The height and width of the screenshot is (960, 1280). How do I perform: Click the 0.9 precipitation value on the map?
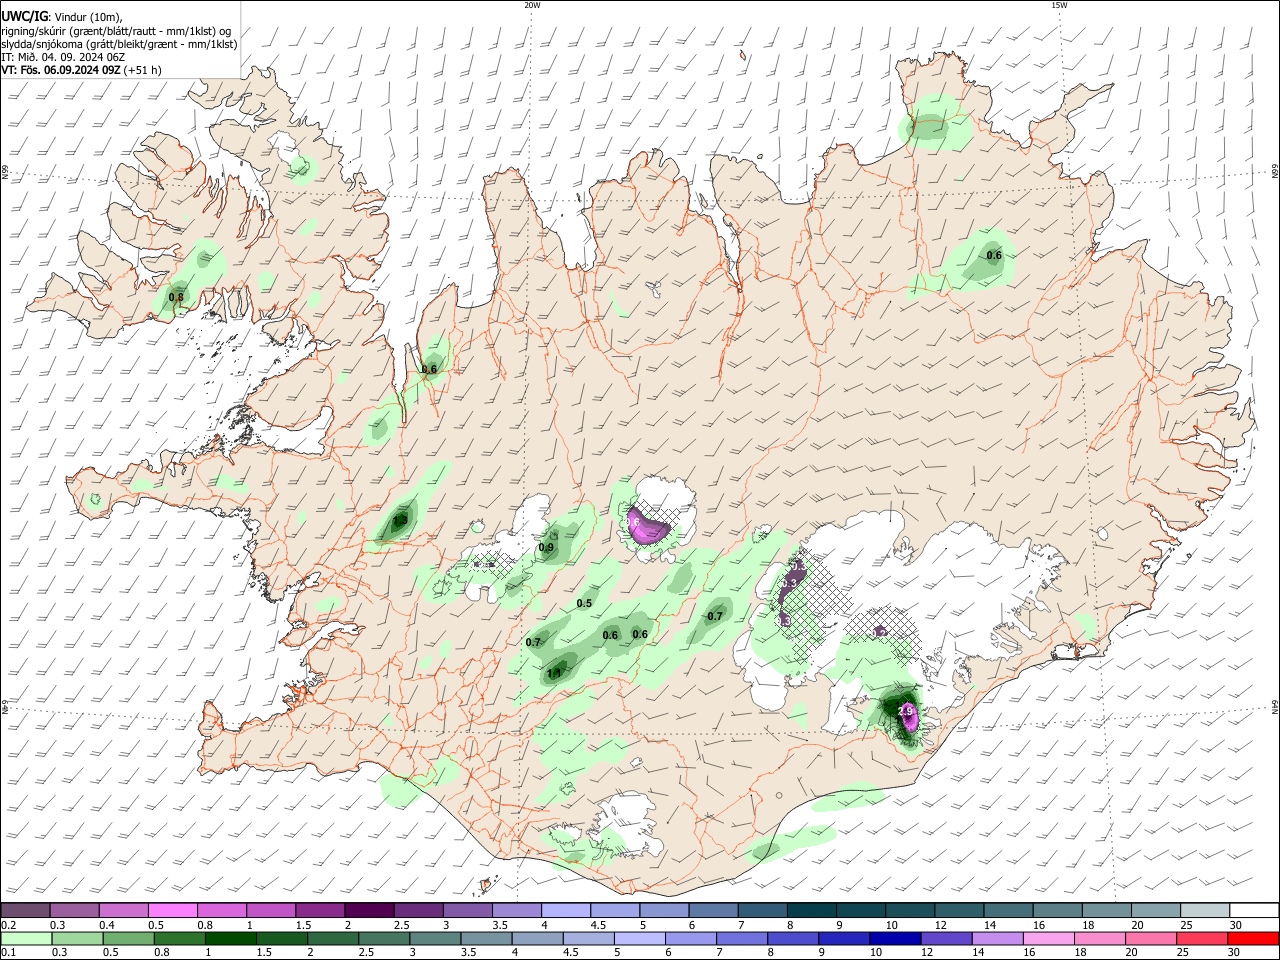pos(546,548)
